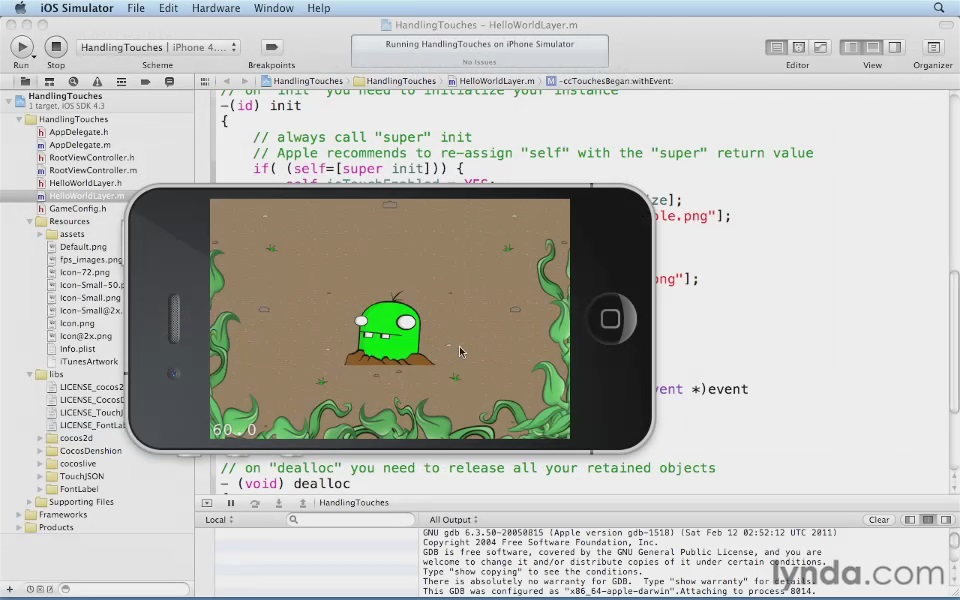Add a new file with the plus button
The height and width of the screenshot is (600, 960).
click(9, 590)
